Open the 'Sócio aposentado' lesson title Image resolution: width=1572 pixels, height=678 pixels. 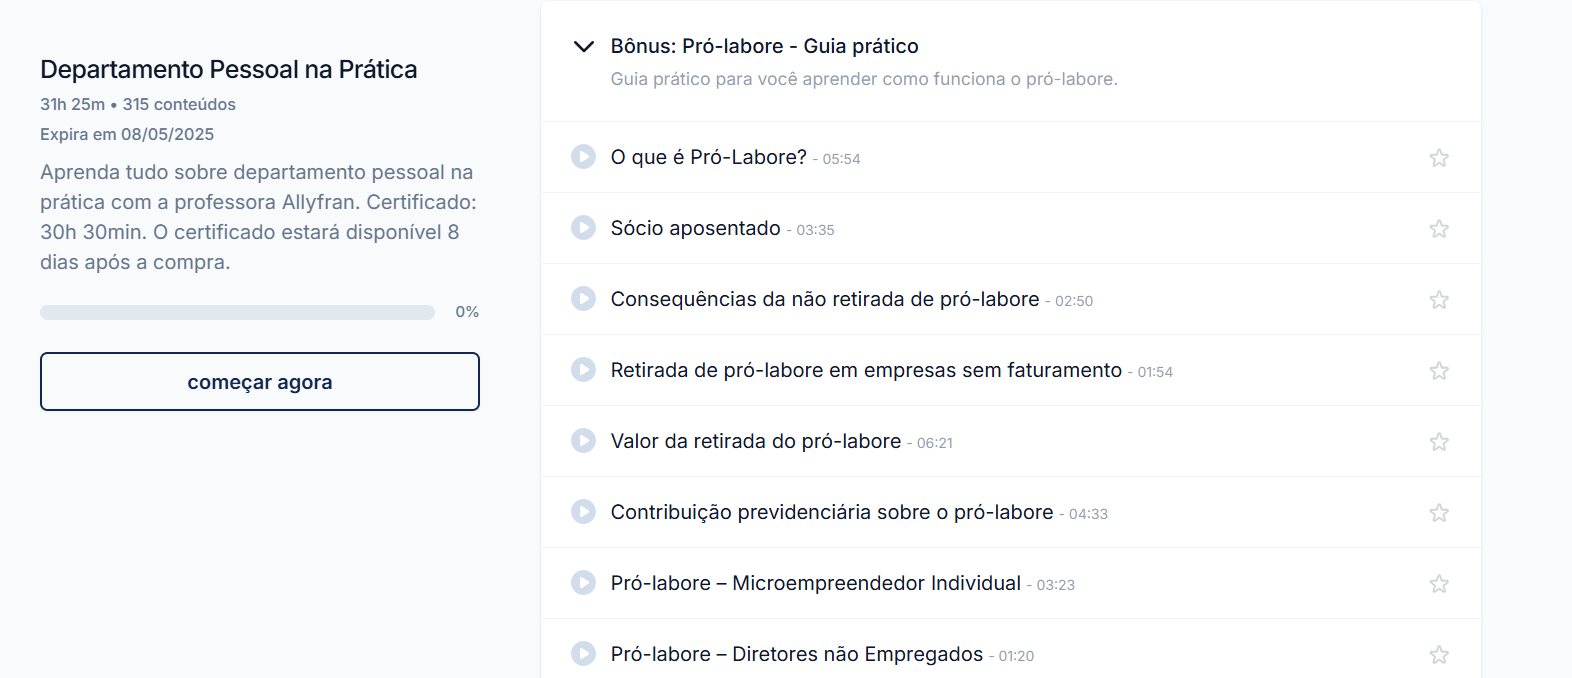click(x=696, y=228)
